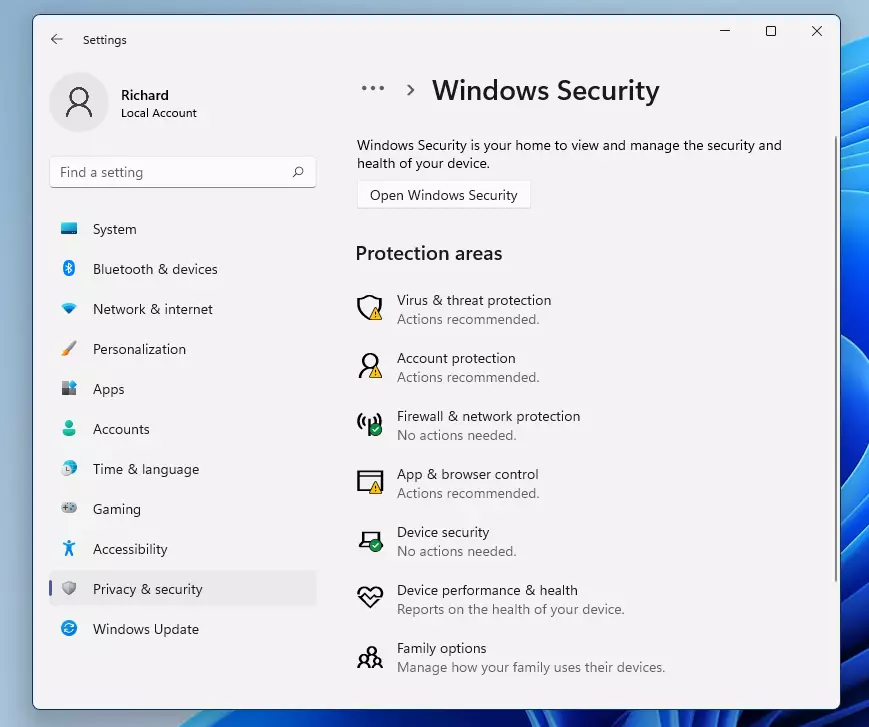Open the System settings category
This screenshot has width=869, height=727.
pos(183,229)
